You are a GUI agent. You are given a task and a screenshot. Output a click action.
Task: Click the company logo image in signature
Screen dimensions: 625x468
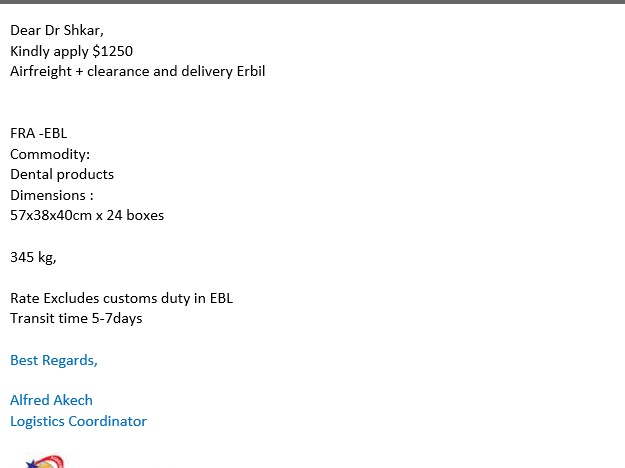(x=44, y=461)
